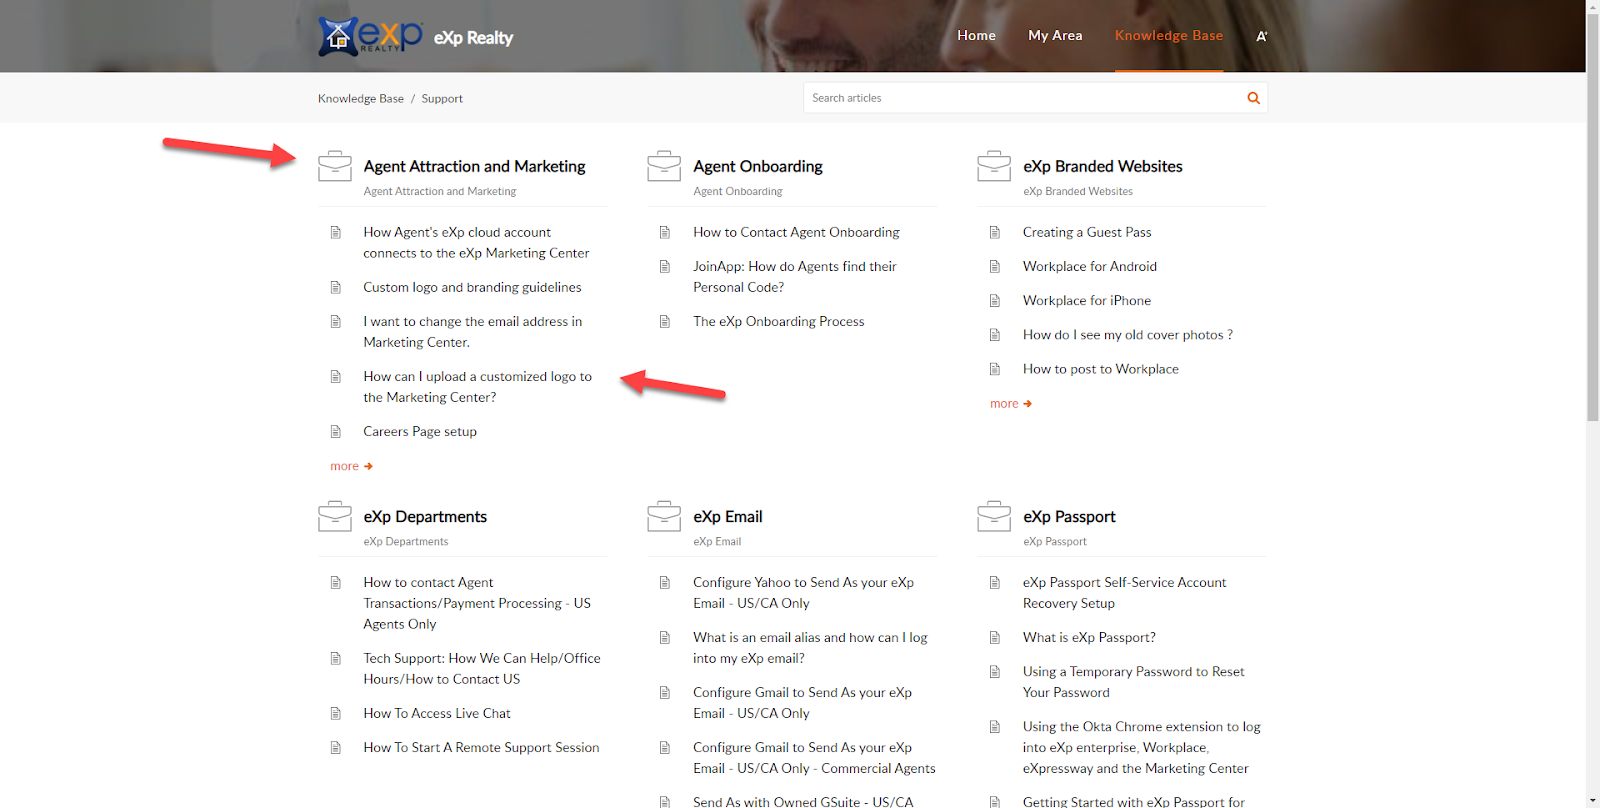The image size is (1600, 808).
Task: Click document icon beside How to post to Workplace
Action: coord(995,369)
